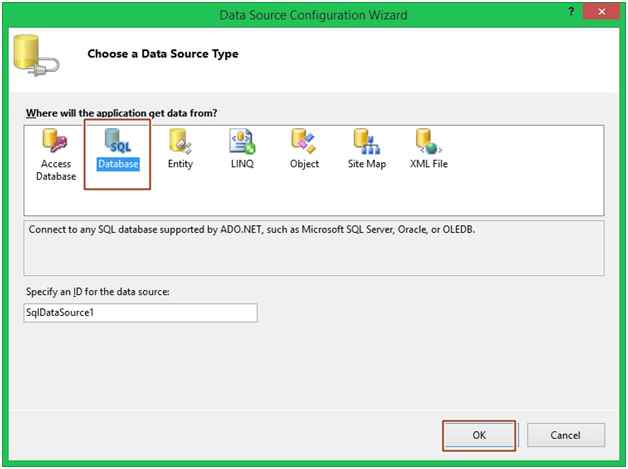Select the LINQ data source icon
Viewport: 628px width, 469px height.
click(x=242, y=141)
